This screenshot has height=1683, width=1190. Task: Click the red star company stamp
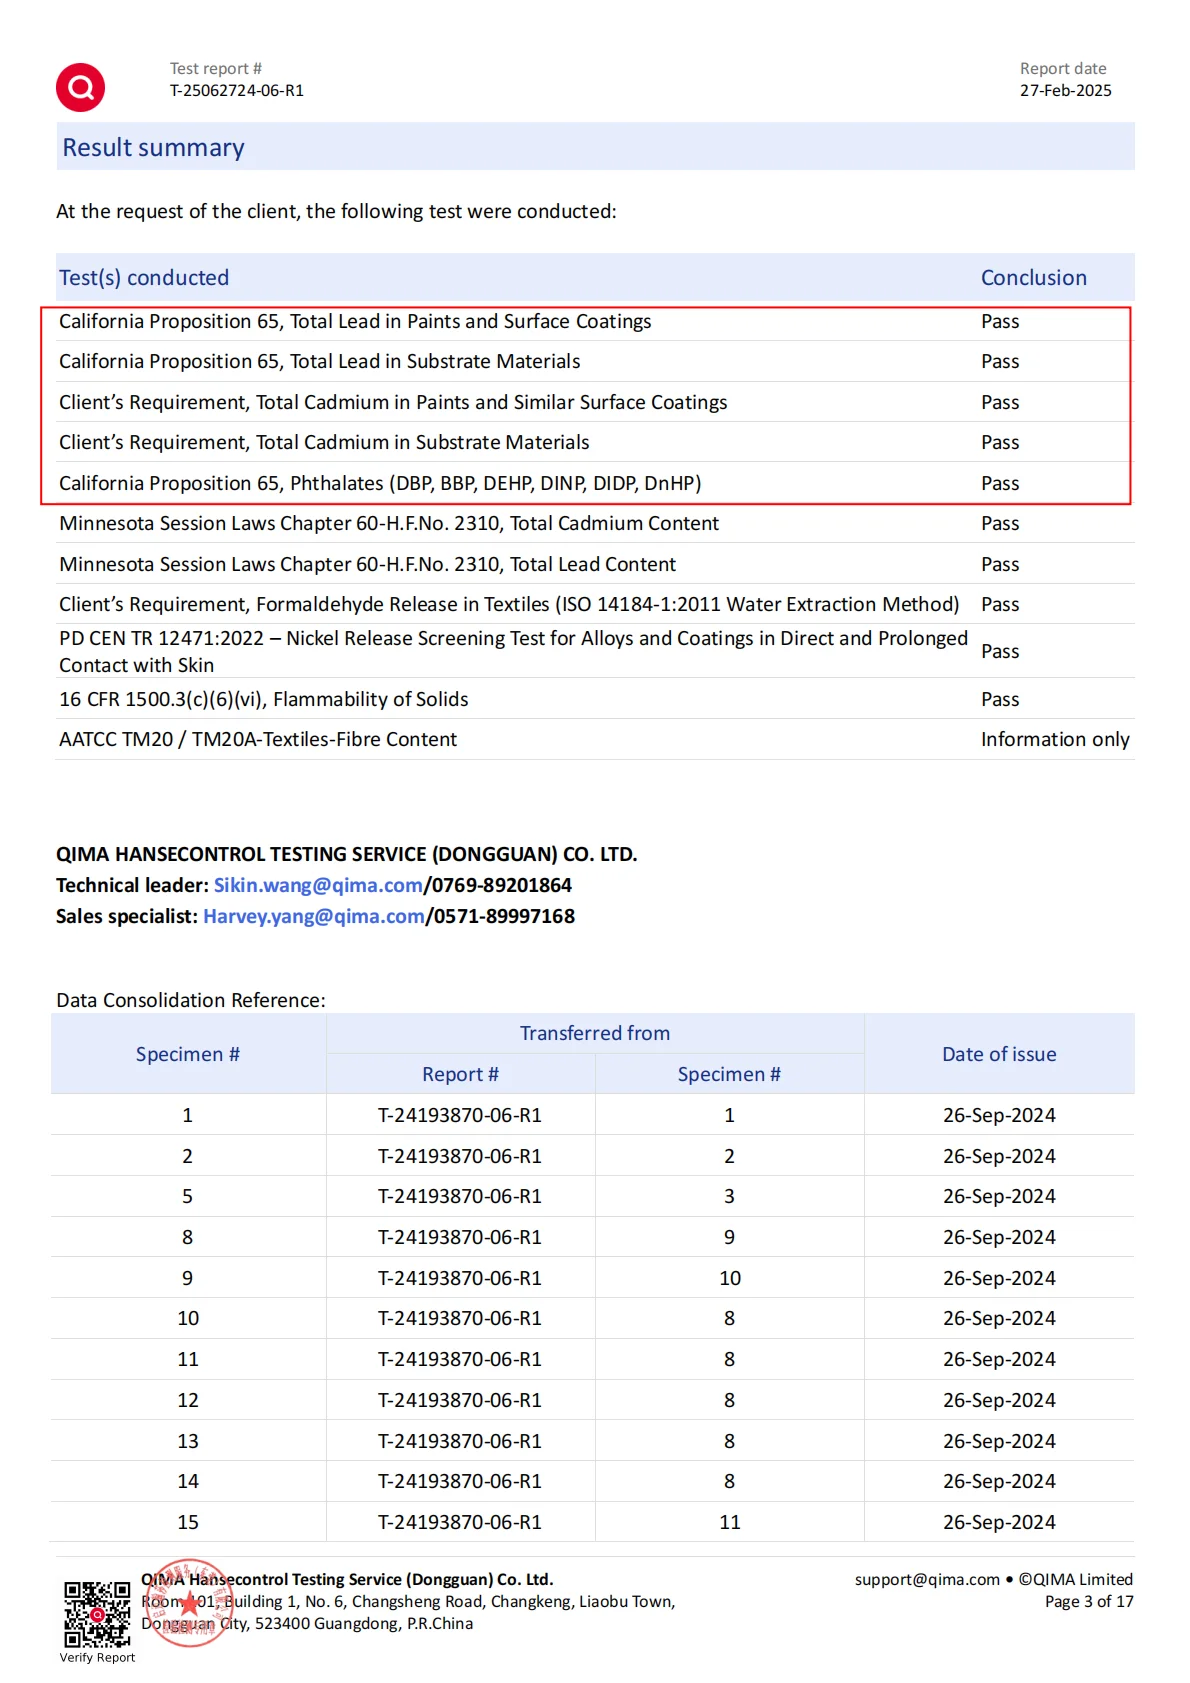(x=188, y=1603)
